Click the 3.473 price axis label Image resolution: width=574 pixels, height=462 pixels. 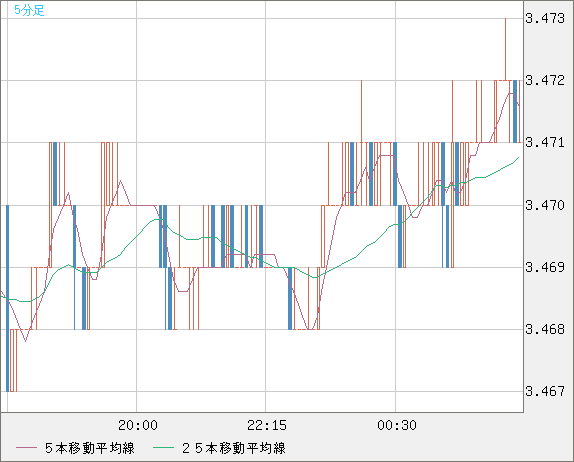tap(545, 18)
